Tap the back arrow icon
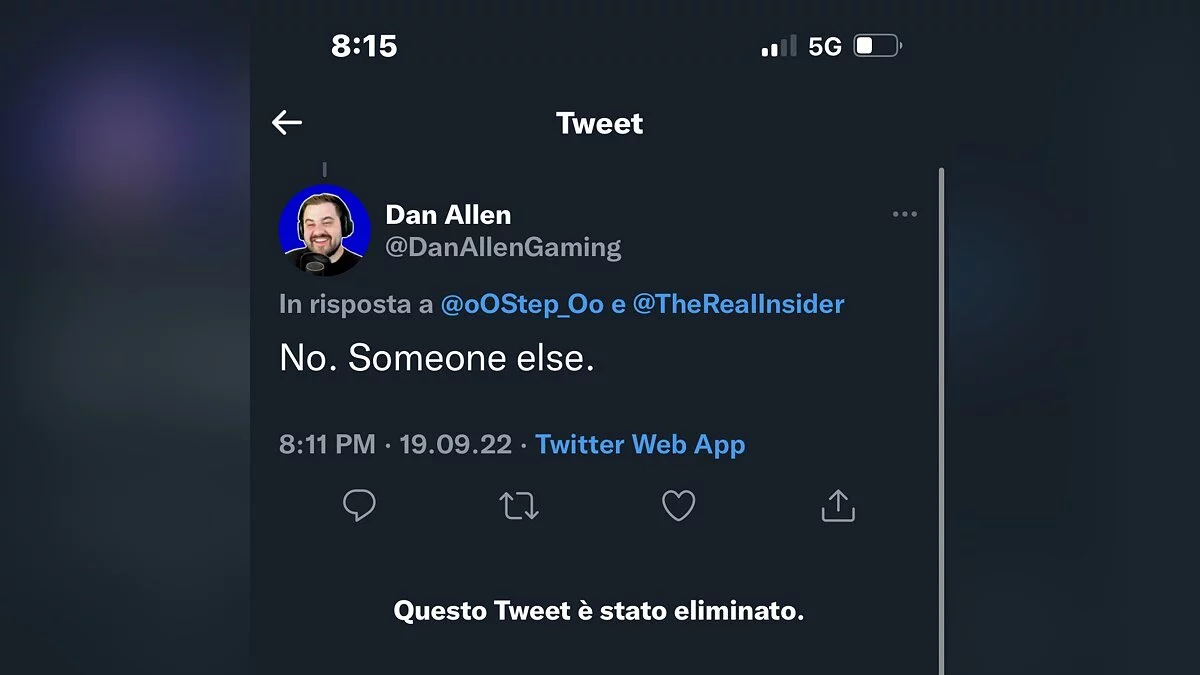 (x=287, y=123)
